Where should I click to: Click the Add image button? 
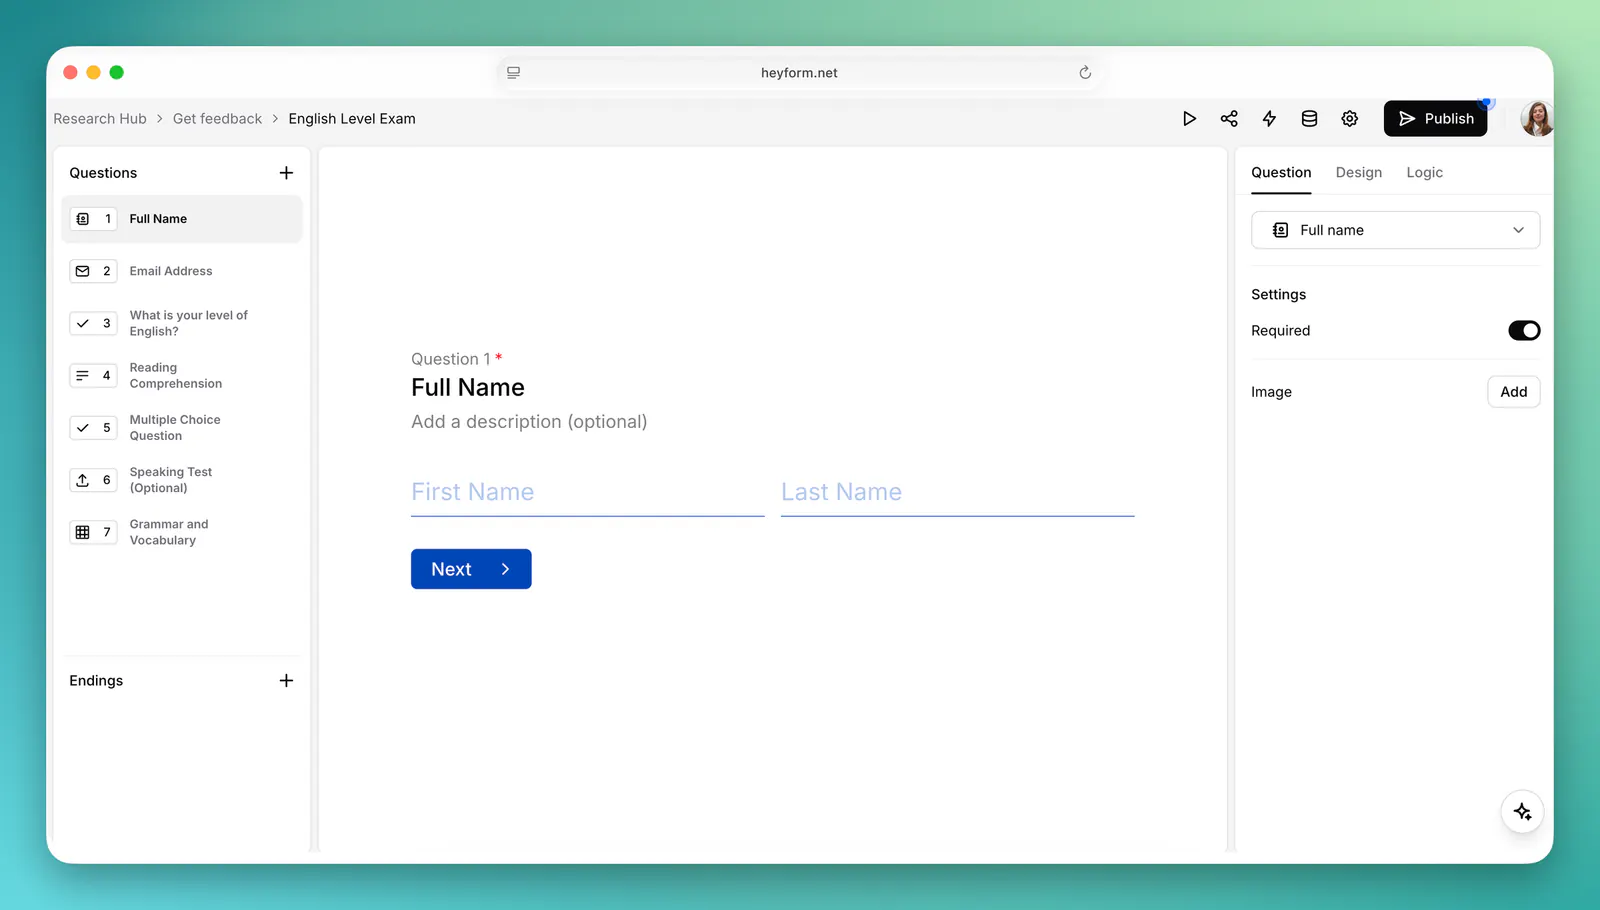[x=1513, y=392]
